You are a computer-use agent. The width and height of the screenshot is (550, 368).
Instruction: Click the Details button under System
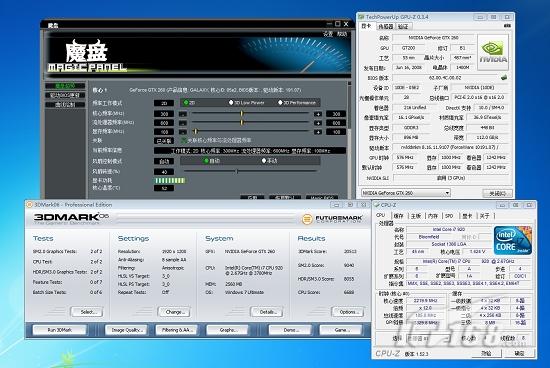267,312
